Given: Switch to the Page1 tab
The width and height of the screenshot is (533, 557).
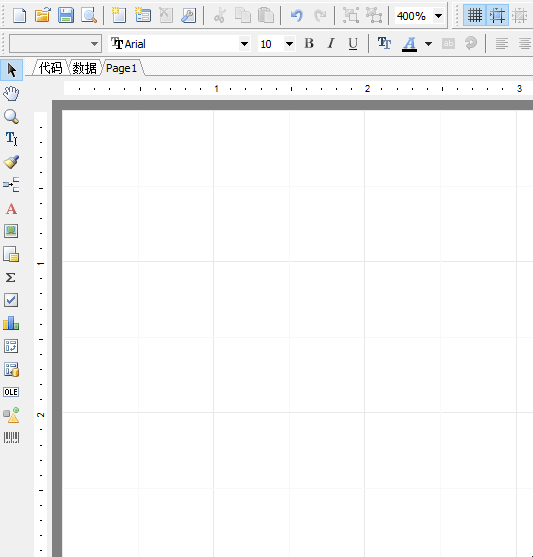Looking at the screenshot, I should click(x=122, y=68).
